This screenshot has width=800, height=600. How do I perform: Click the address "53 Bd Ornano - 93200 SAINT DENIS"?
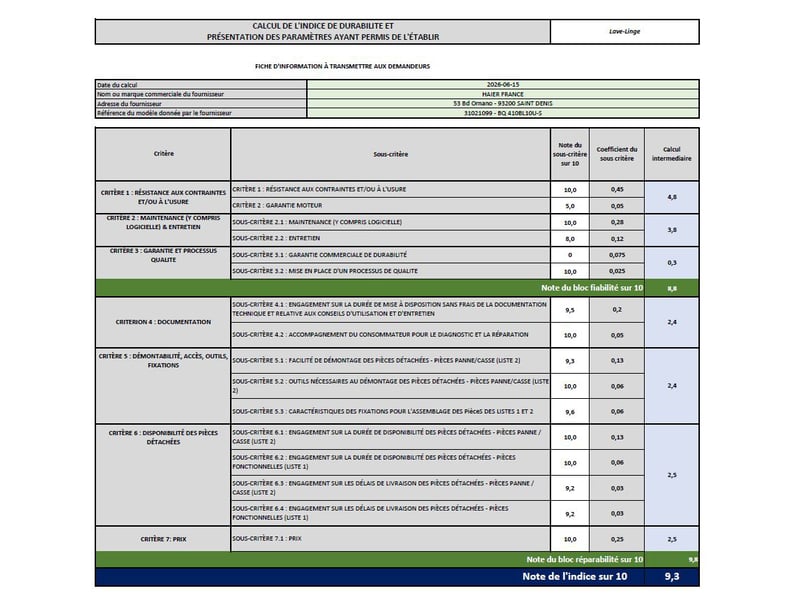click(503, 104)
